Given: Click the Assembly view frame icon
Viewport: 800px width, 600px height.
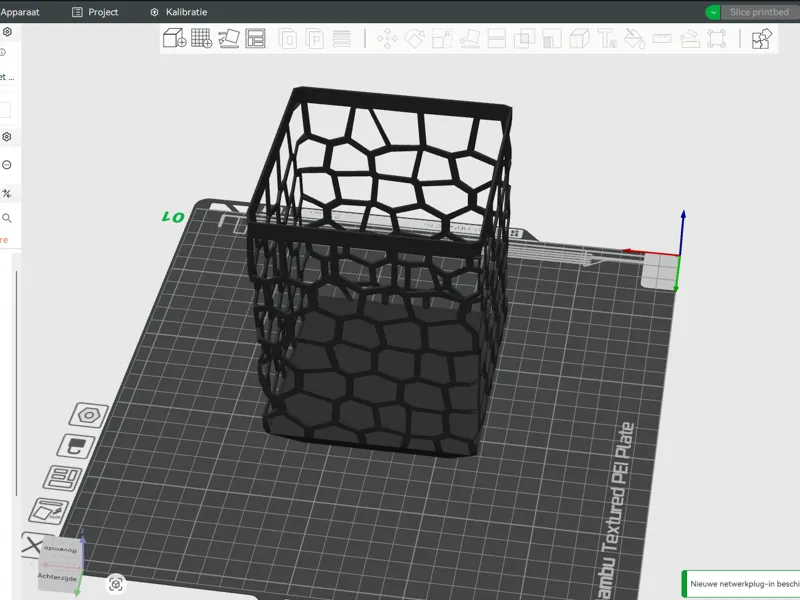Looking at the screenshot, I should [717, 39].
